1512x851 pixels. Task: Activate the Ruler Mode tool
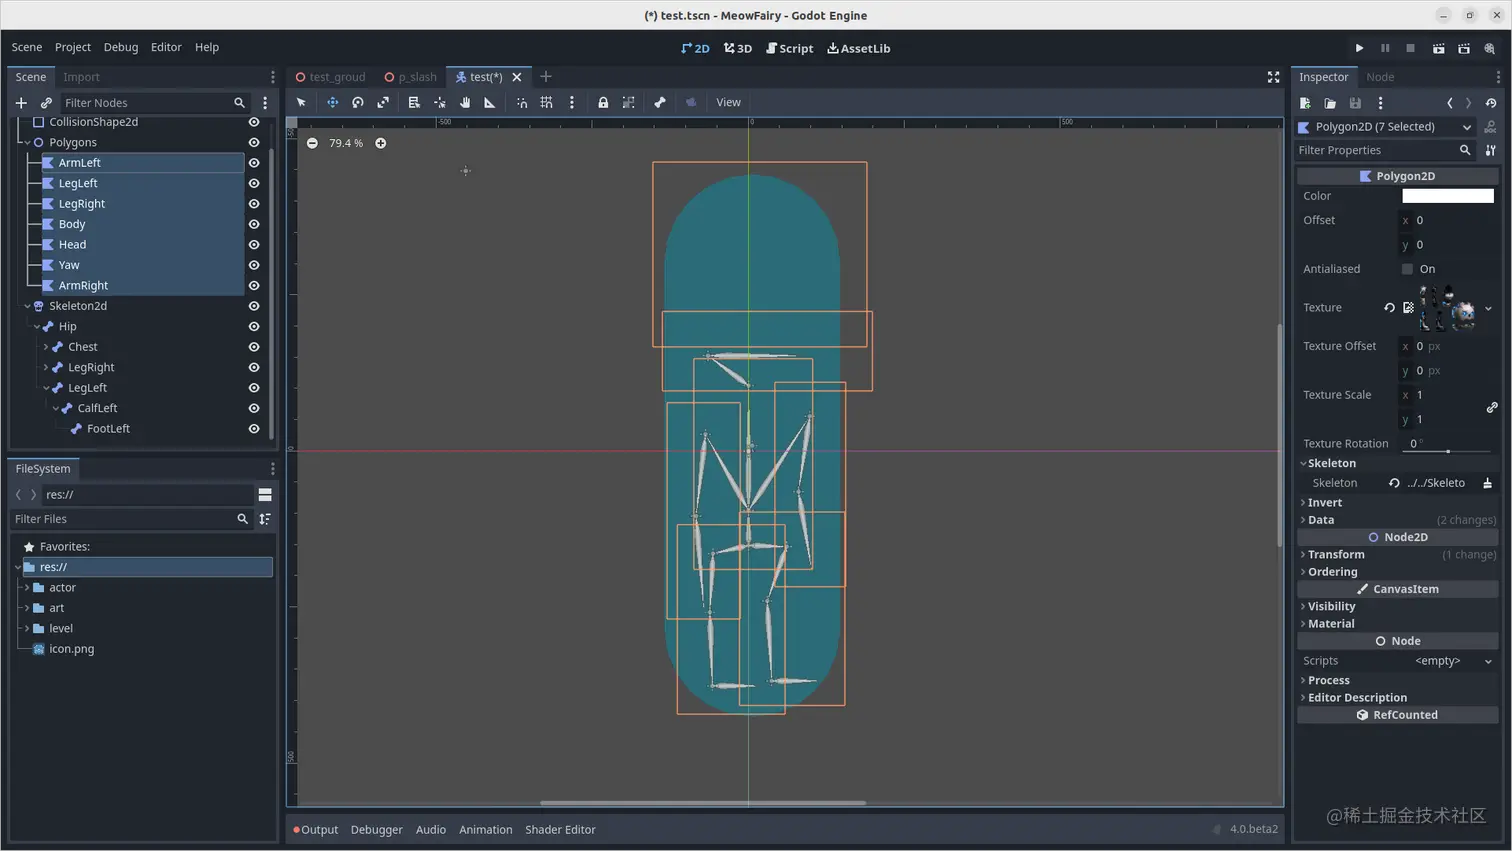tap(490, 102)
